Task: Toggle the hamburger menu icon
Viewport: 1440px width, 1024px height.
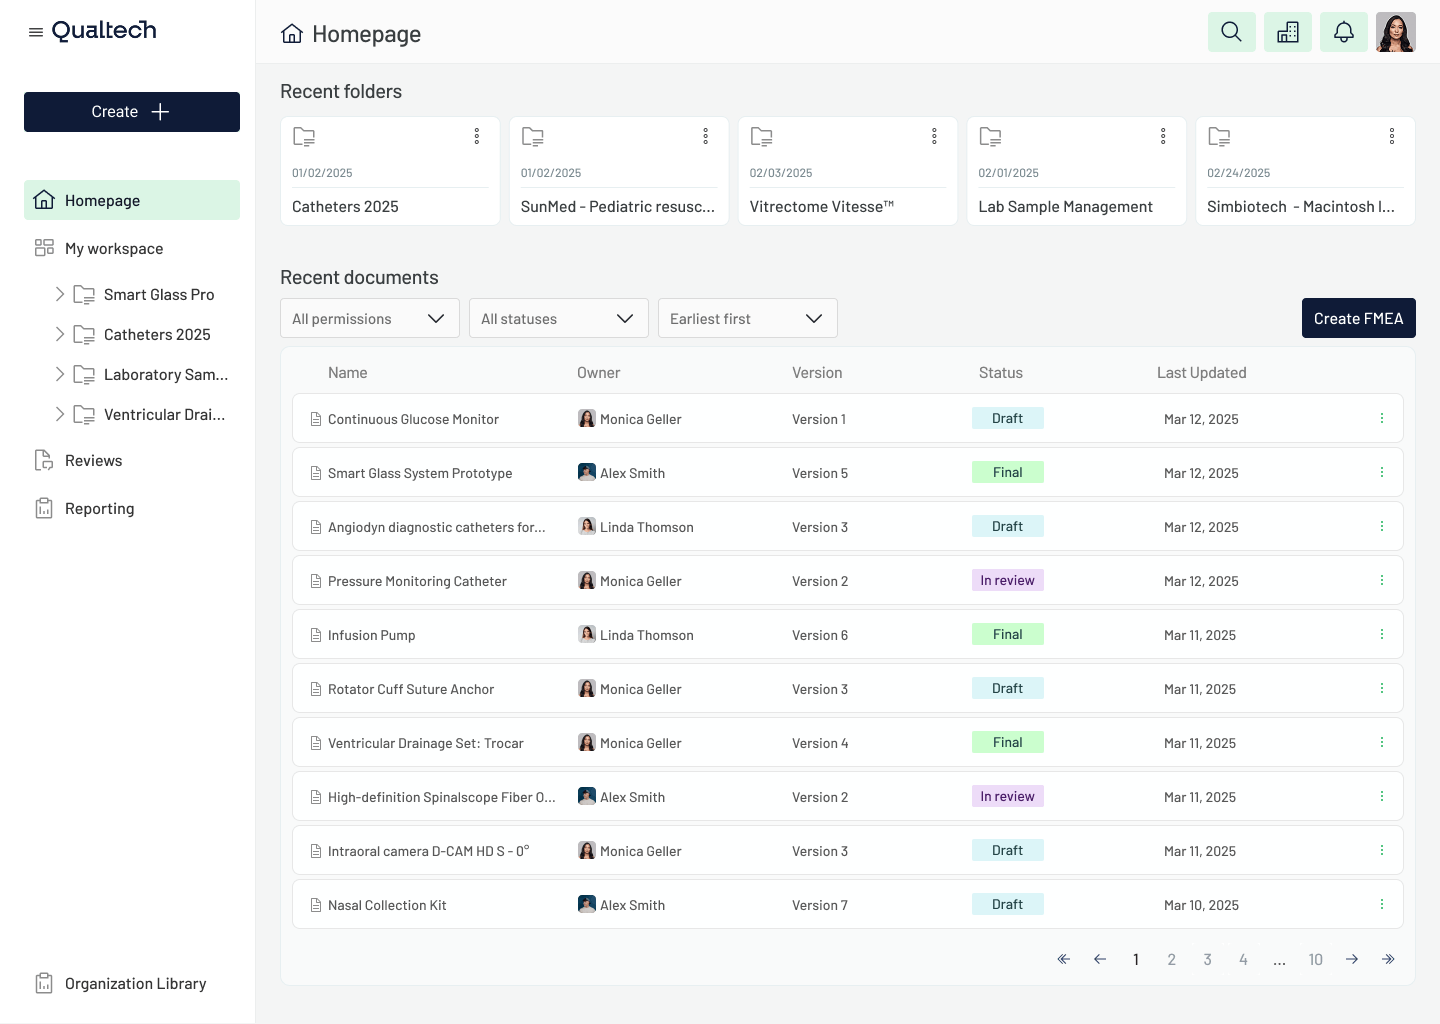Action: click(x=36, y=32)
